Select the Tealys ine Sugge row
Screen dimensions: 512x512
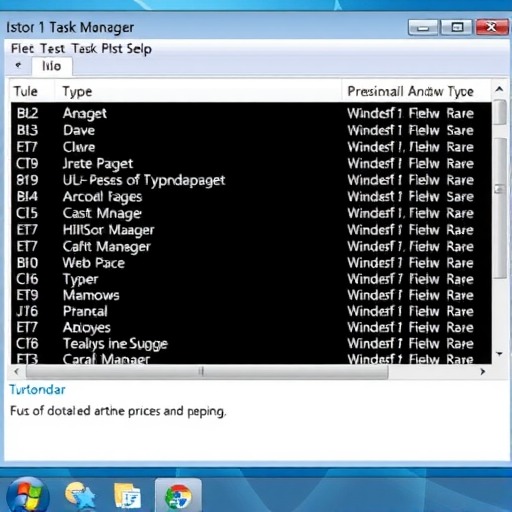251,344
